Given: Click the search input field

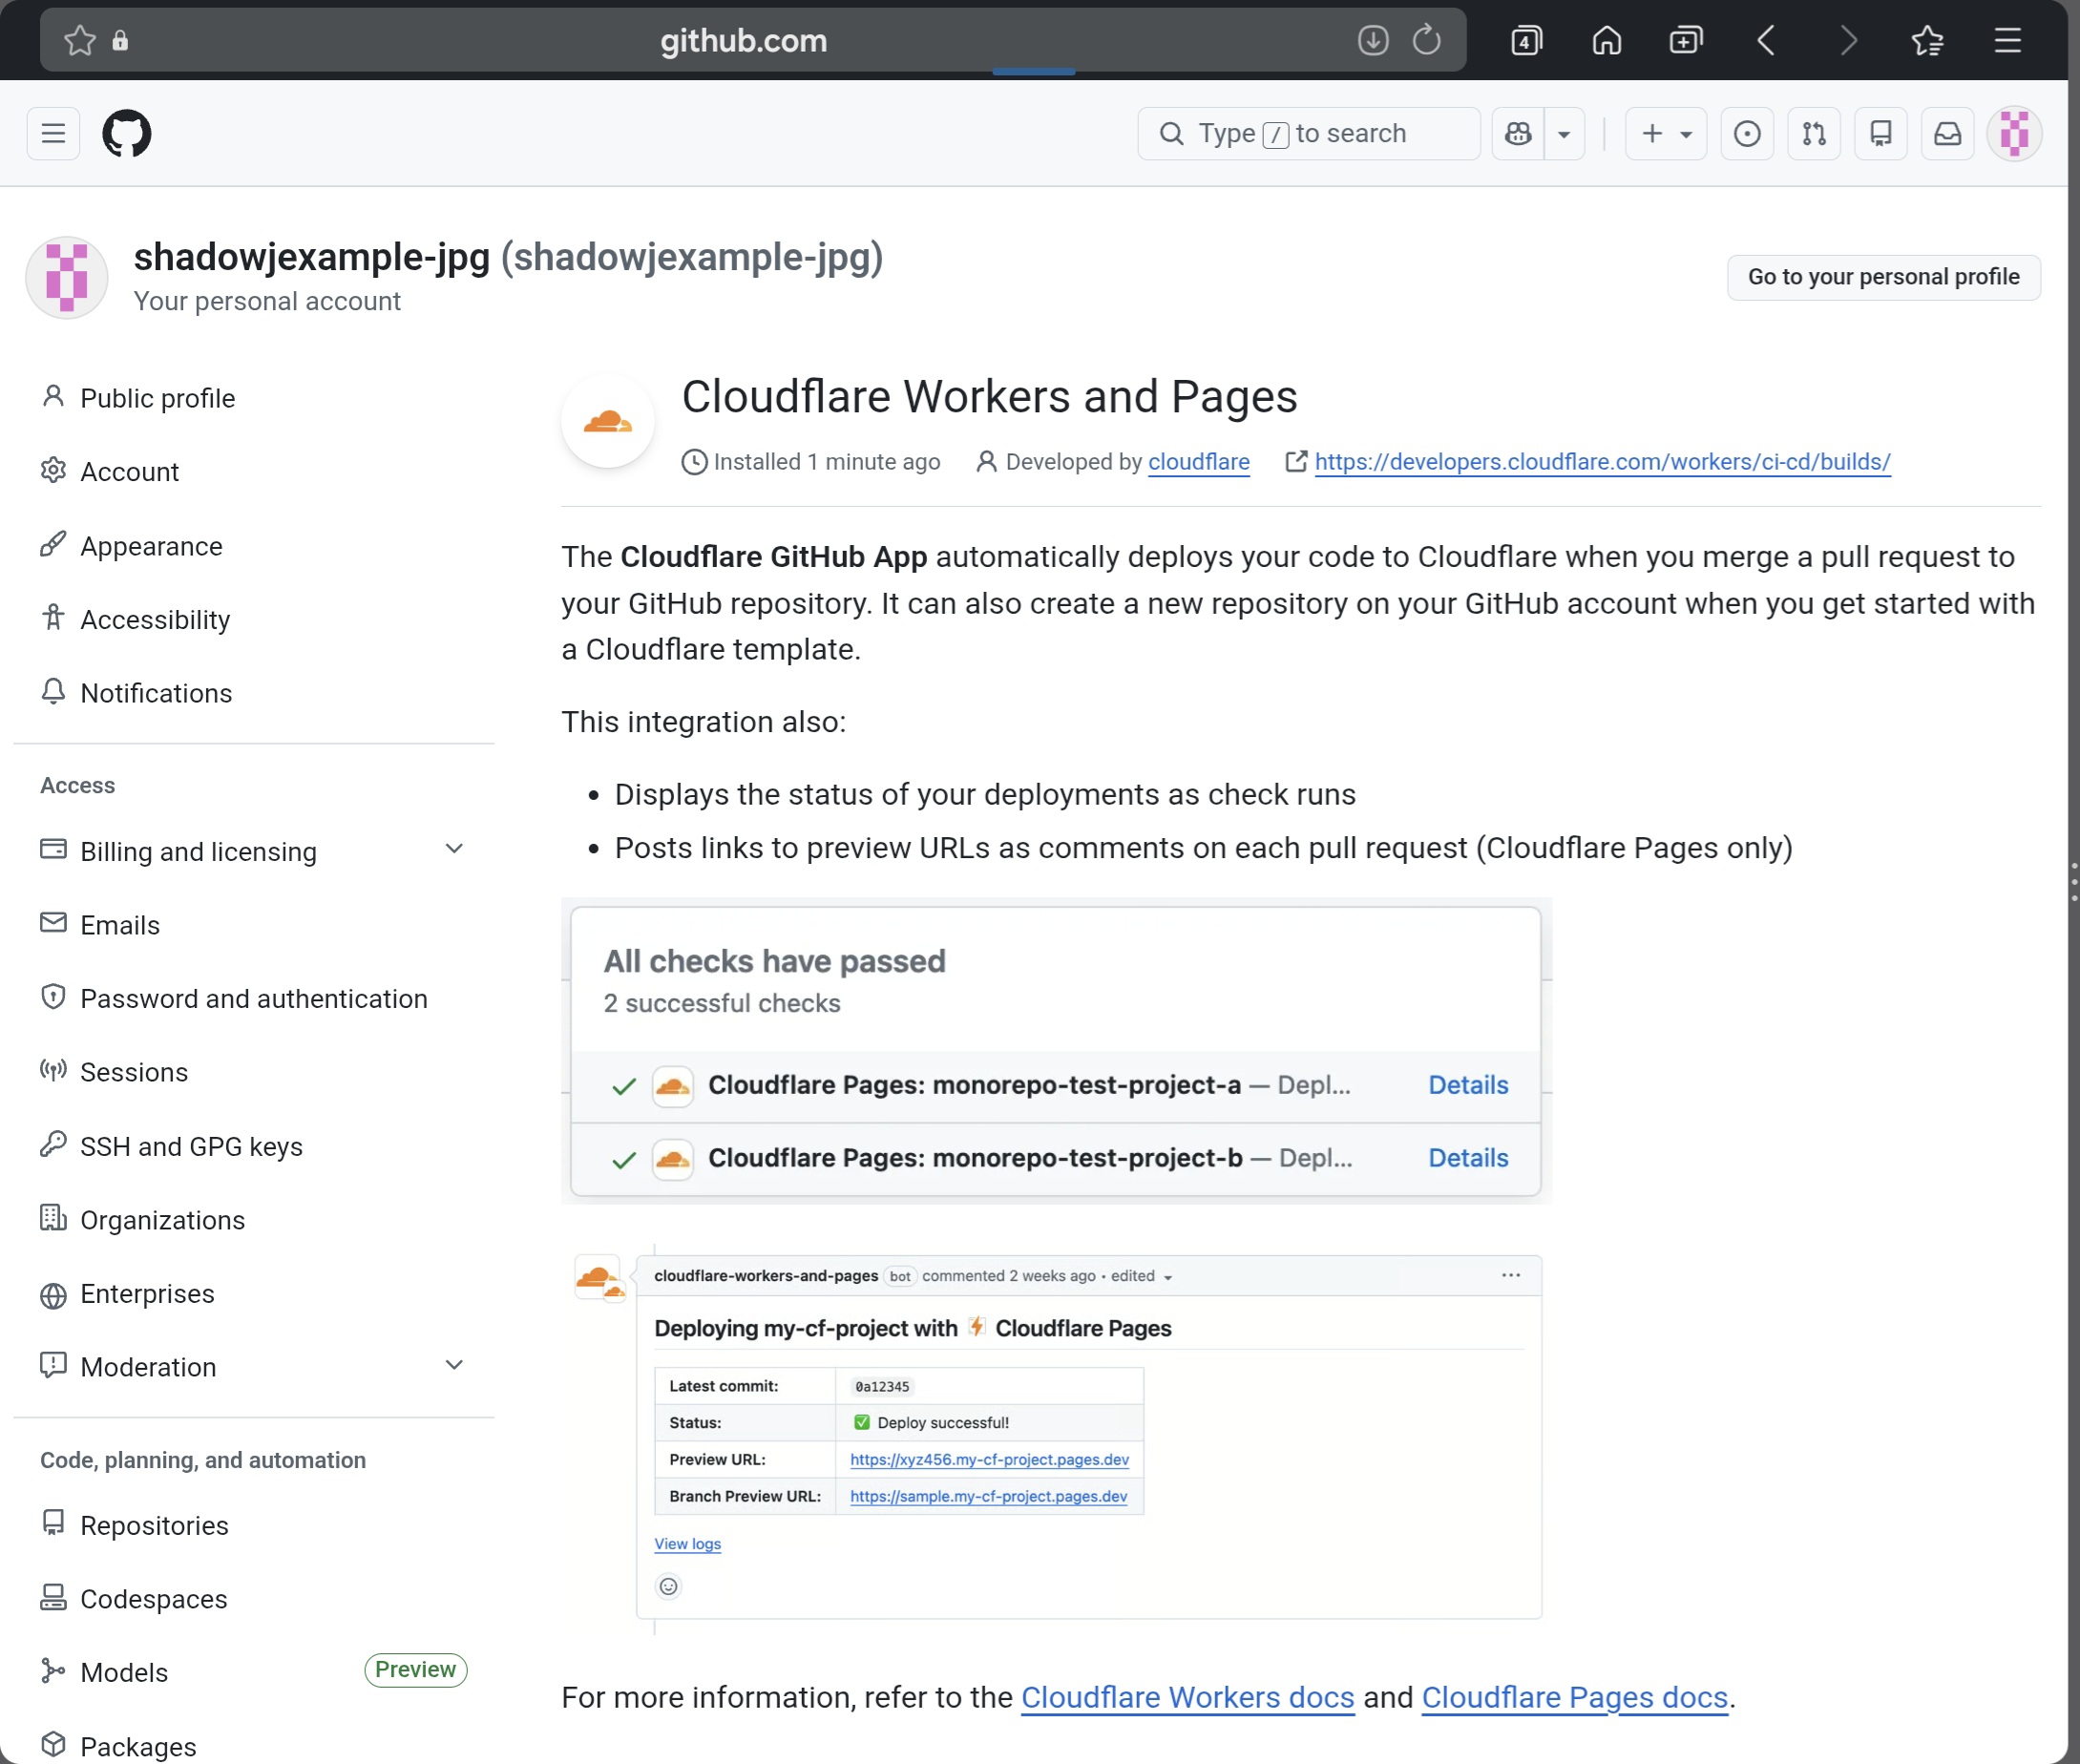Looking at the screenshot, I should (1308, 133).
